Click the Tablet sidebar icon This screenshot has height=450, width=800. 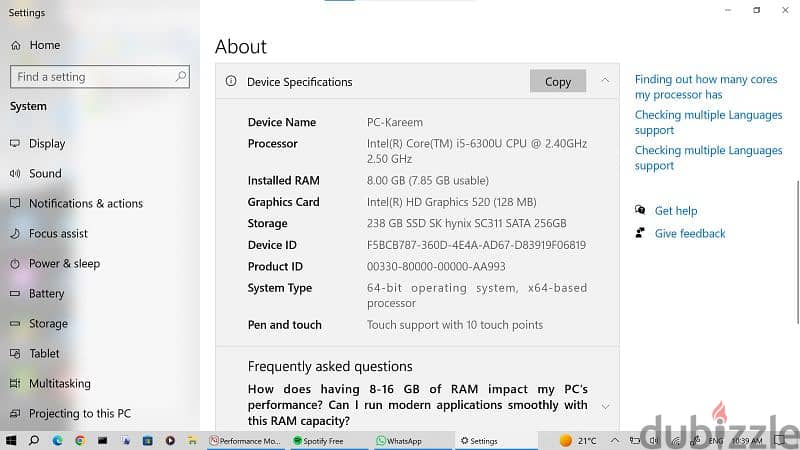pos(15,354)
